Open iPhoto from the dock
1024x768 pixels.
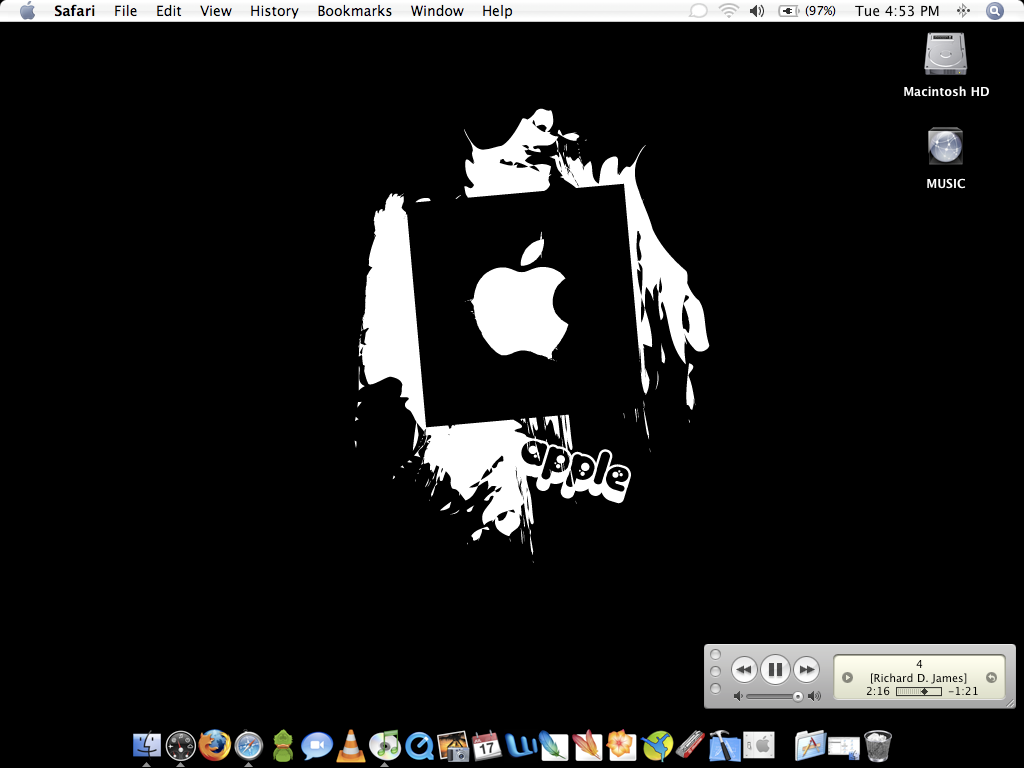(453, 745)
